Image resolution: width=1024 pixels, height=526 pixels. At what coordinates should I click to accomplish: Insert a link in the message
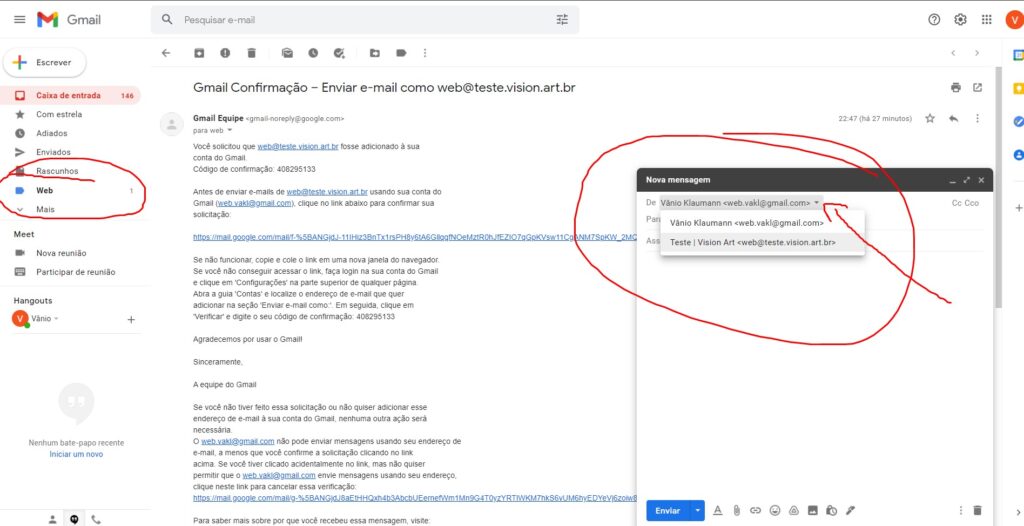tap(756, 510)
